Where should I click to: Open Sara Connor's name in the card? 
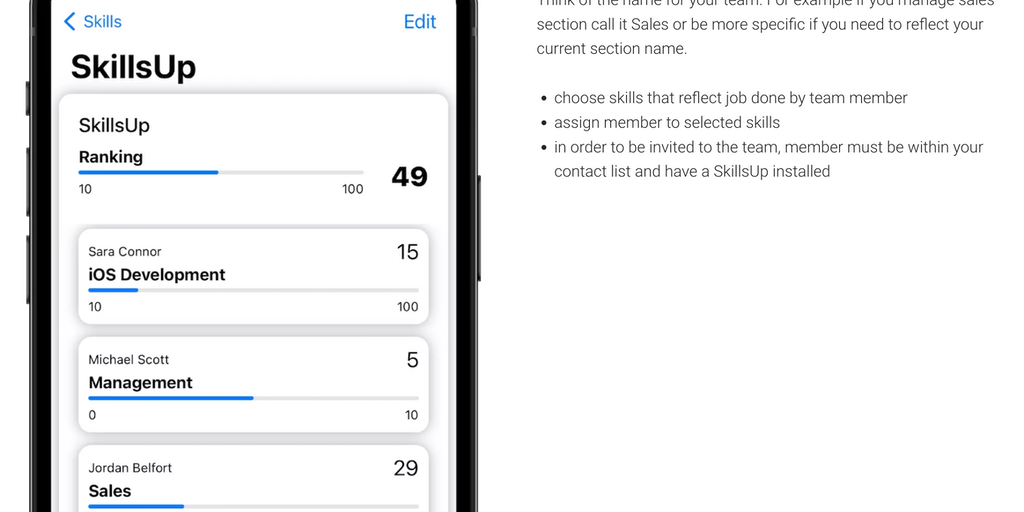[125, 252]
